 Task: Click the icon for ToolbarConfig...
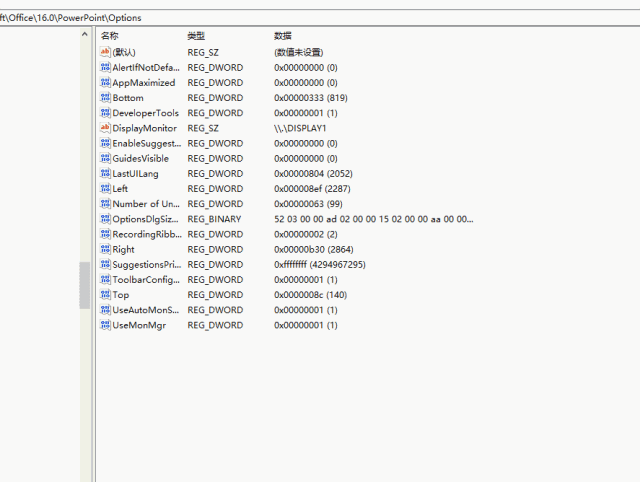point(105,280)
